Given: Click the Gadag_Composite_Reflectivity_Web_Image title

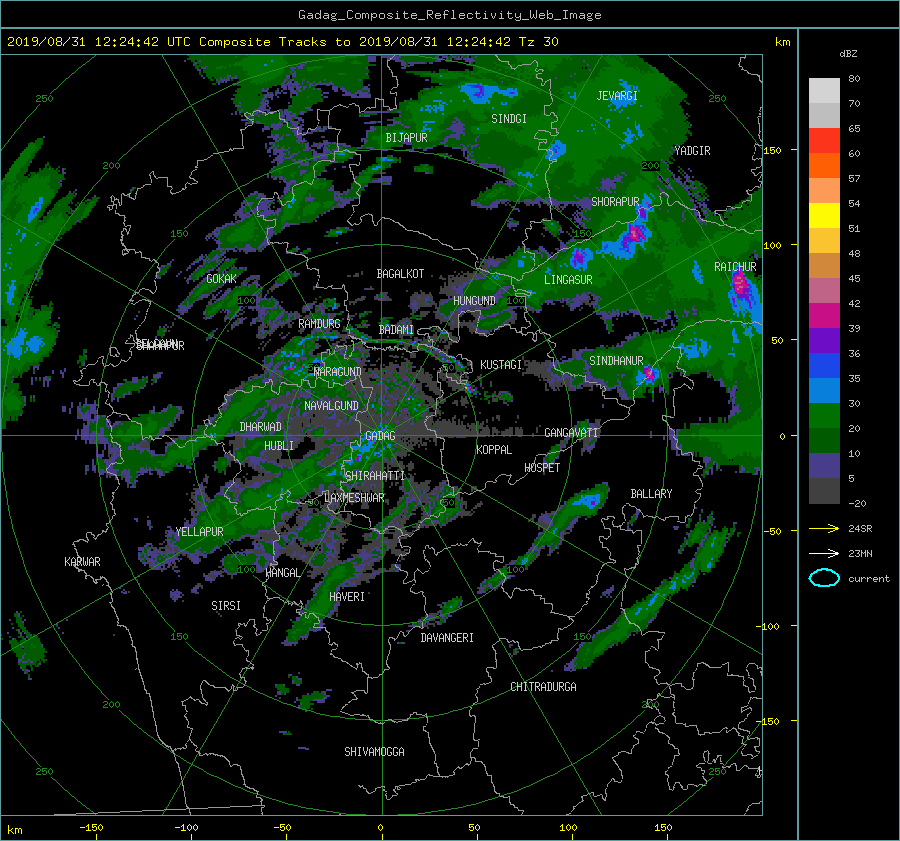Looking at the screenshot, I should (x=449, y=15).
